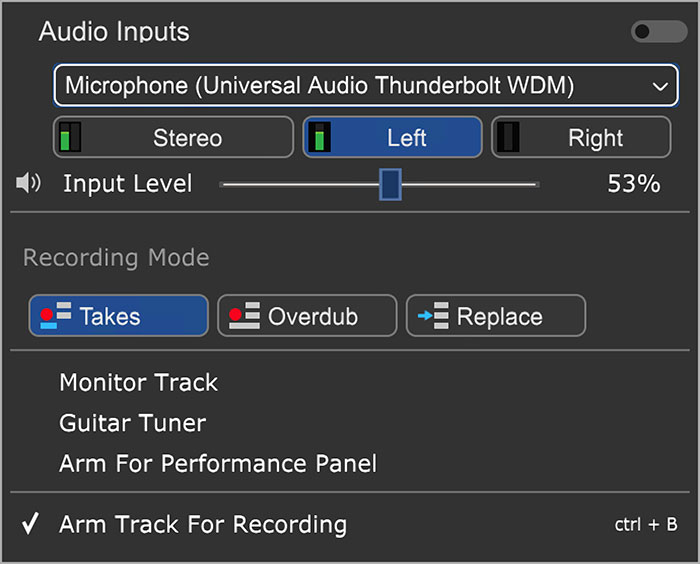This screenshot has height=564, width=700.
Task: Select Monitor Track menu entry
Action: coord(139,383)
